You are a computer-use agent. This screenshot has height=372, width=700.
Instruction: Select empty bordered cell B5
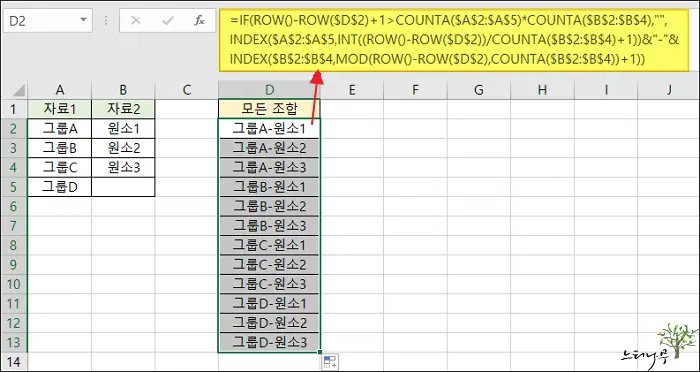pyautogui.click(x=123, y=187)
